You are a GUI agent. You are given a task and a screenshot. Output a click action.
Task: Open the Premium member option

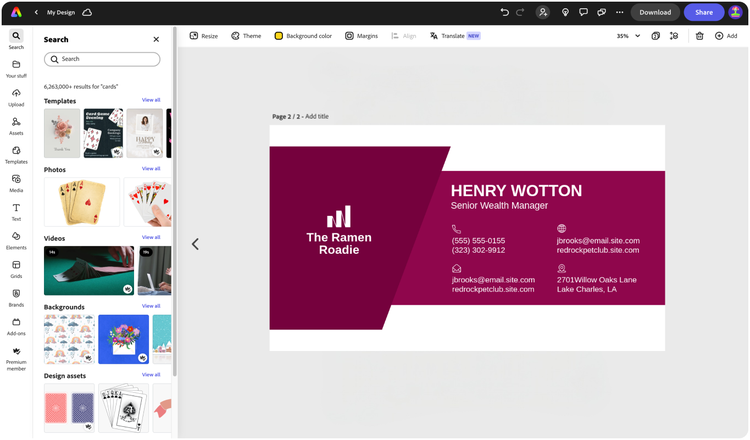[x=16, y=359]
